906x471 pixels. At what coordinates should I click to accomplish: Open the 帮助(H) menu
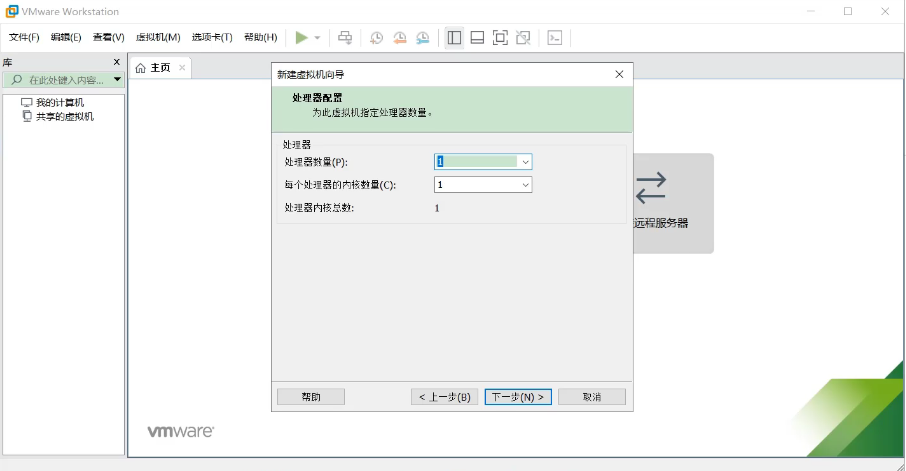tap(261, 38)
